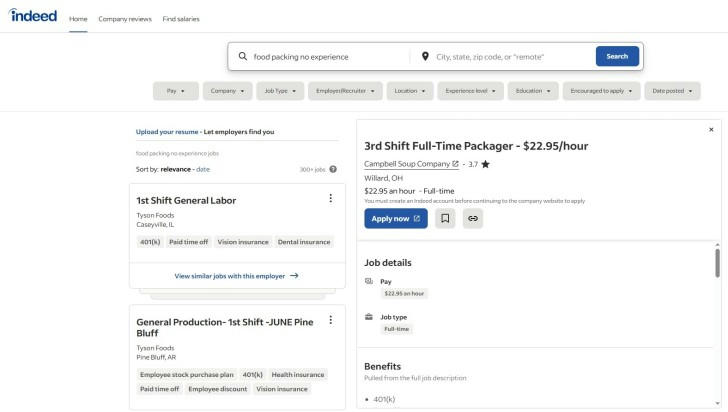Open the Job Type filter dropdown
This screenshot has width=728, height=412.
pyautogui.click(x=280, y=91)
